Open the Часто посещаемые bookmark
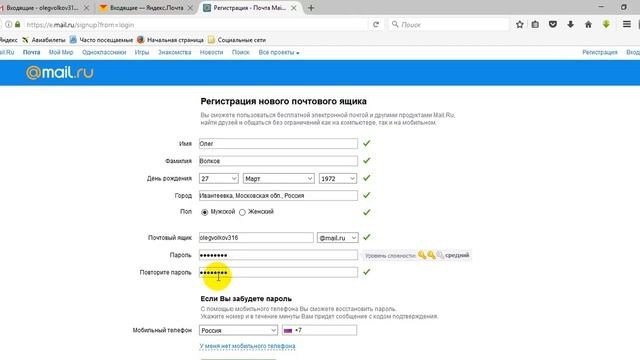The height and width of the screenshot is (360, 640). coord(102,40)
